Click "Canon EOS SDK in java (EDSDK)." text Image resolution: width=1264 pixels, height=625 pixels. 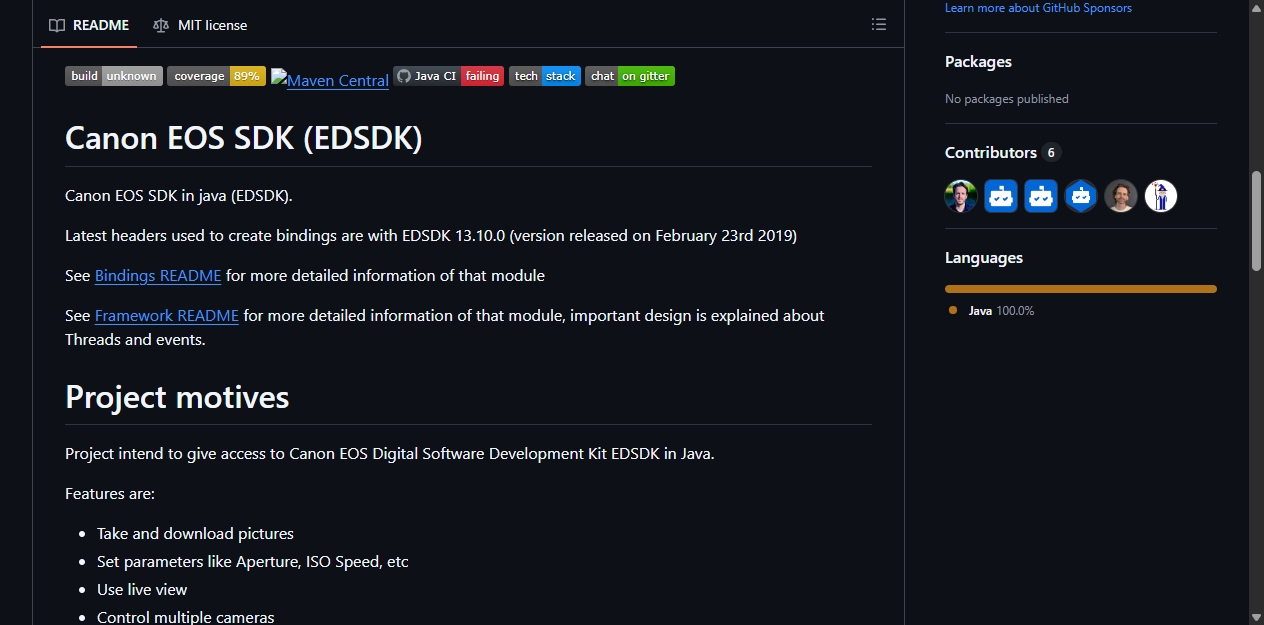[x=179, y=195]
